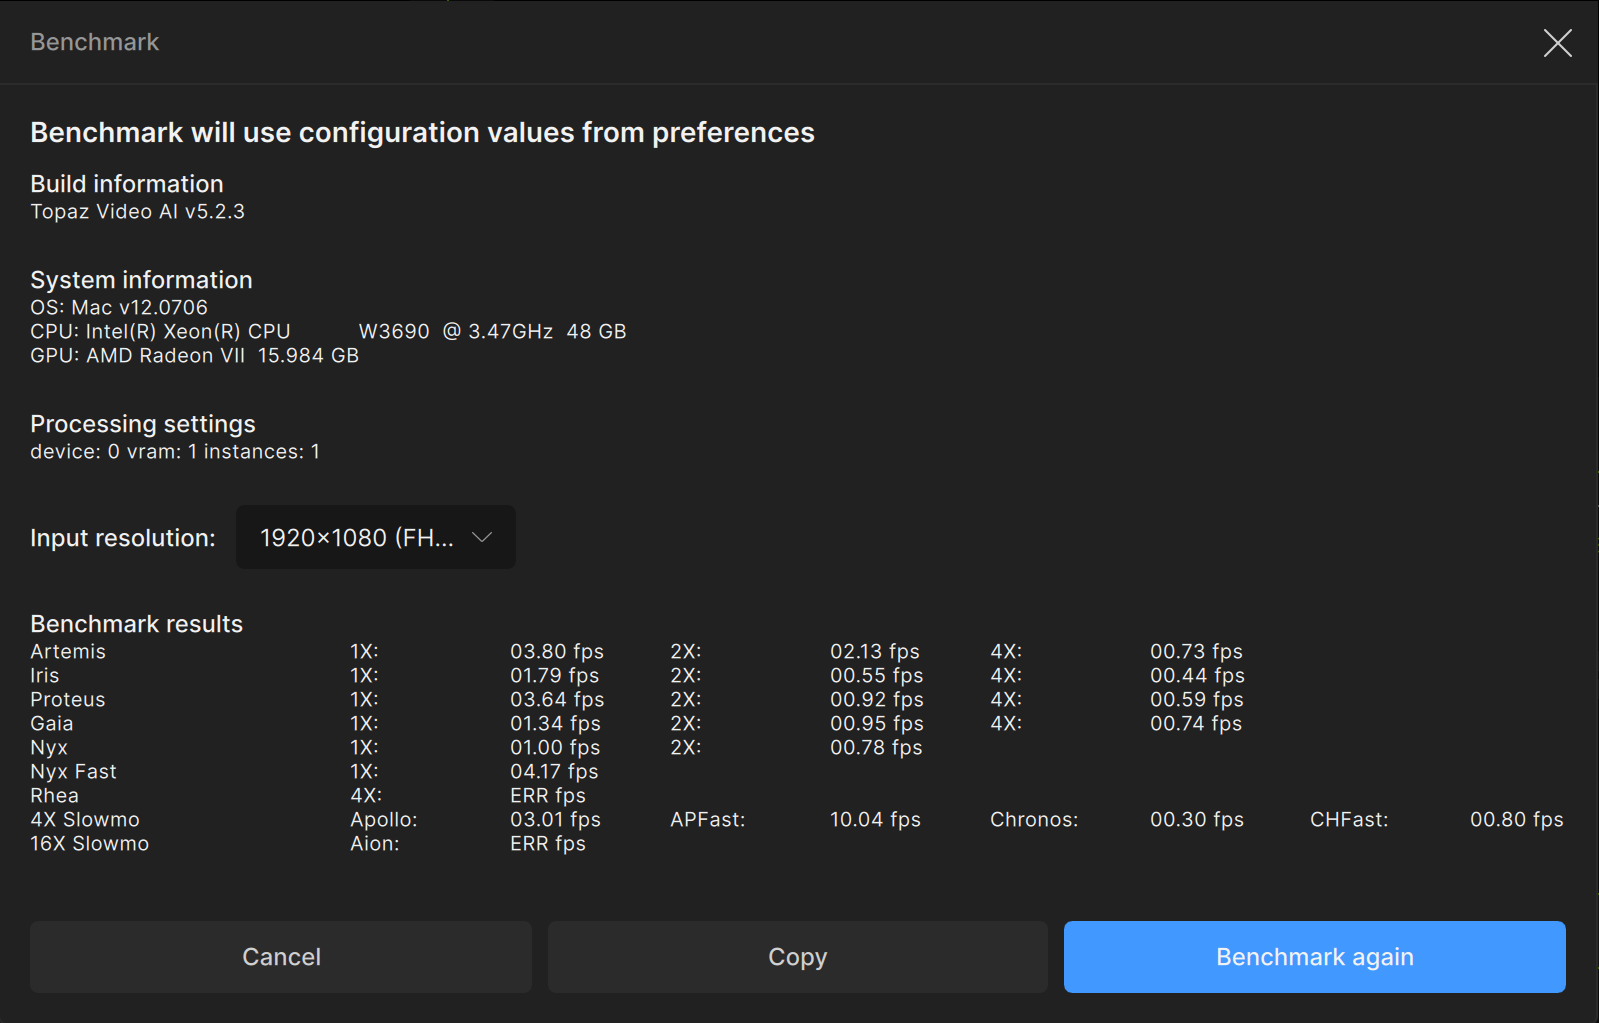
Task: Click Nyx 1X value 01.00 fps
Action: pos(555,748)
